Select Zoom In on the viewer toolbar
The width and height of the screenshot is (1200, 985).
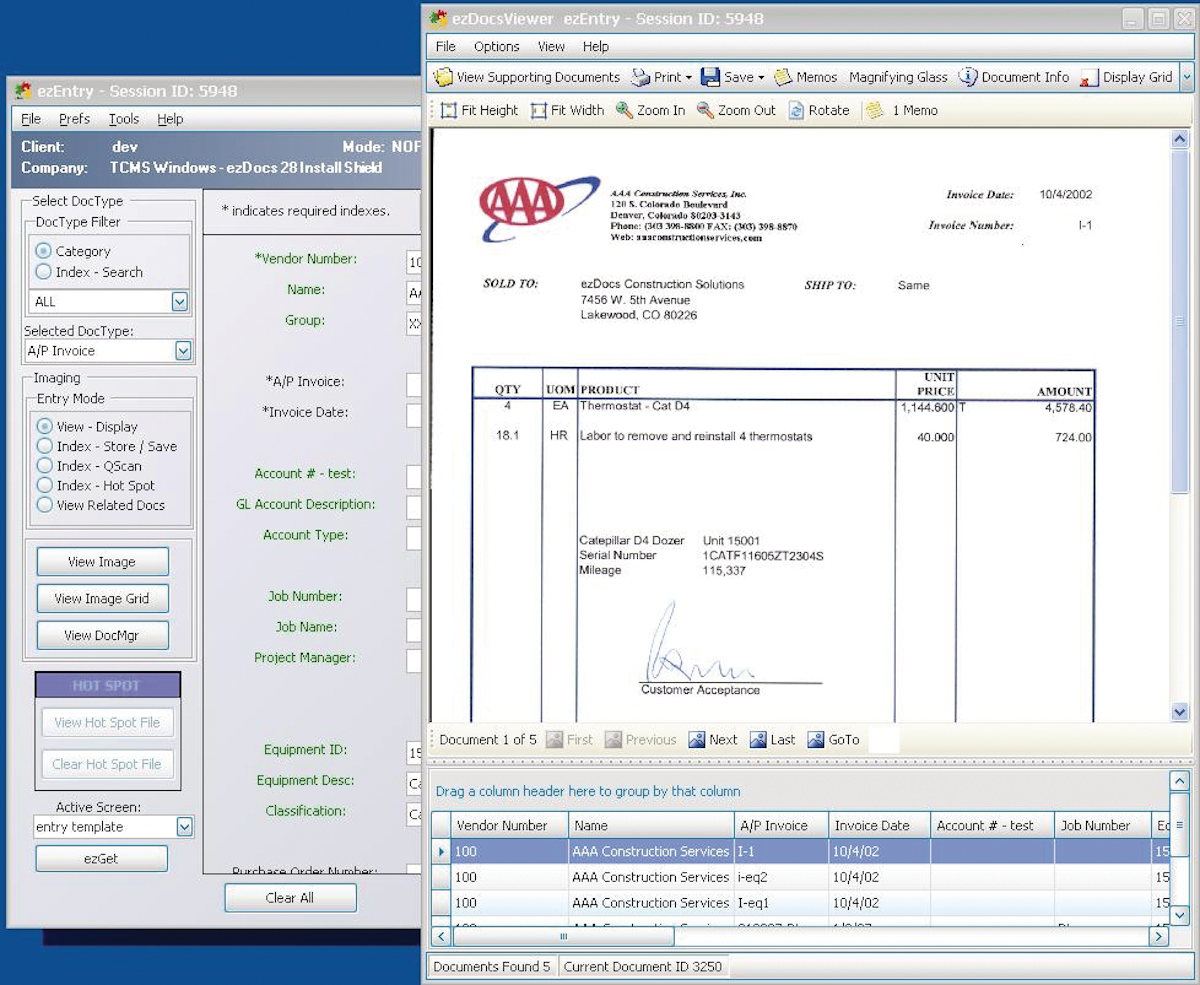click(x=650, y=111)
